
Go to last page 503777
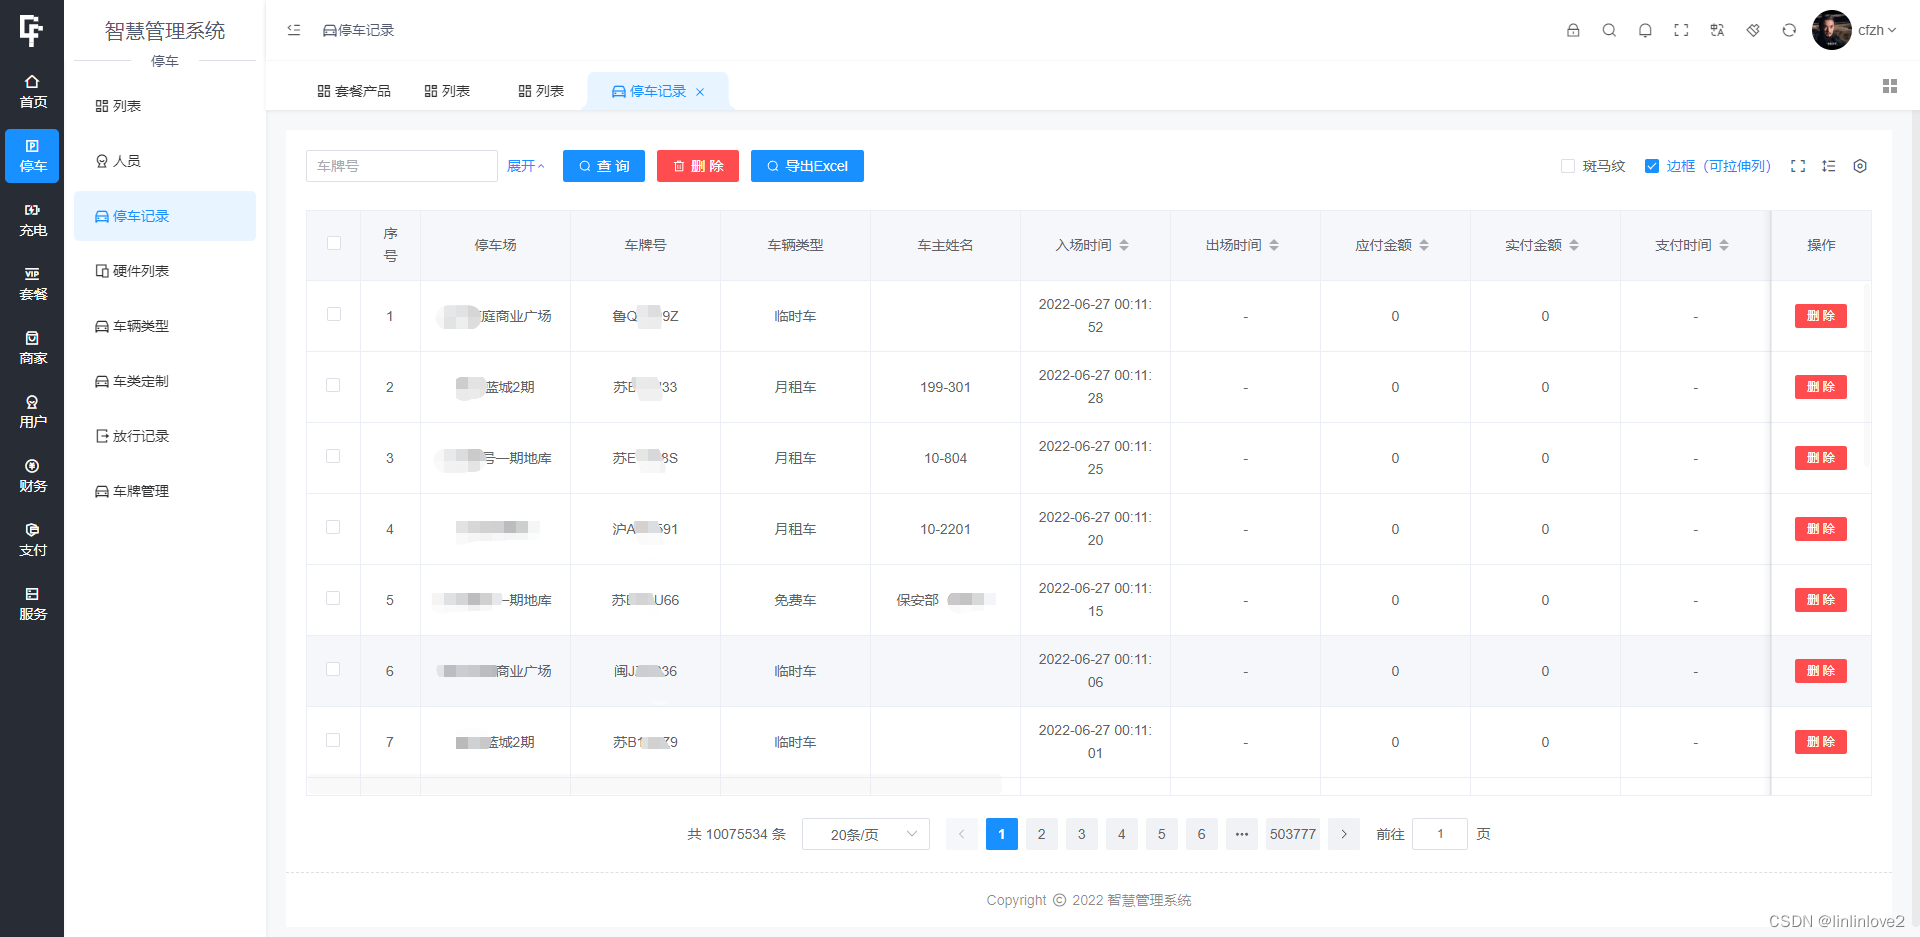pos(1293,834)
